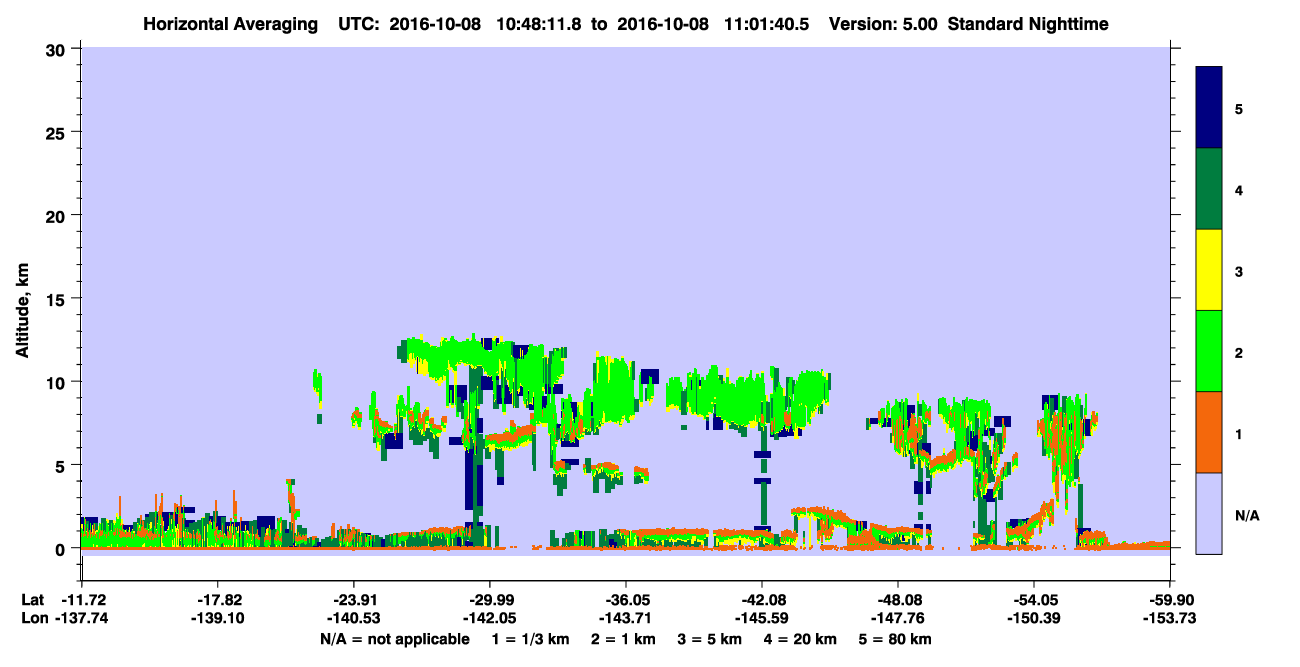Click the longitude label -153.73

point(1171,619)
